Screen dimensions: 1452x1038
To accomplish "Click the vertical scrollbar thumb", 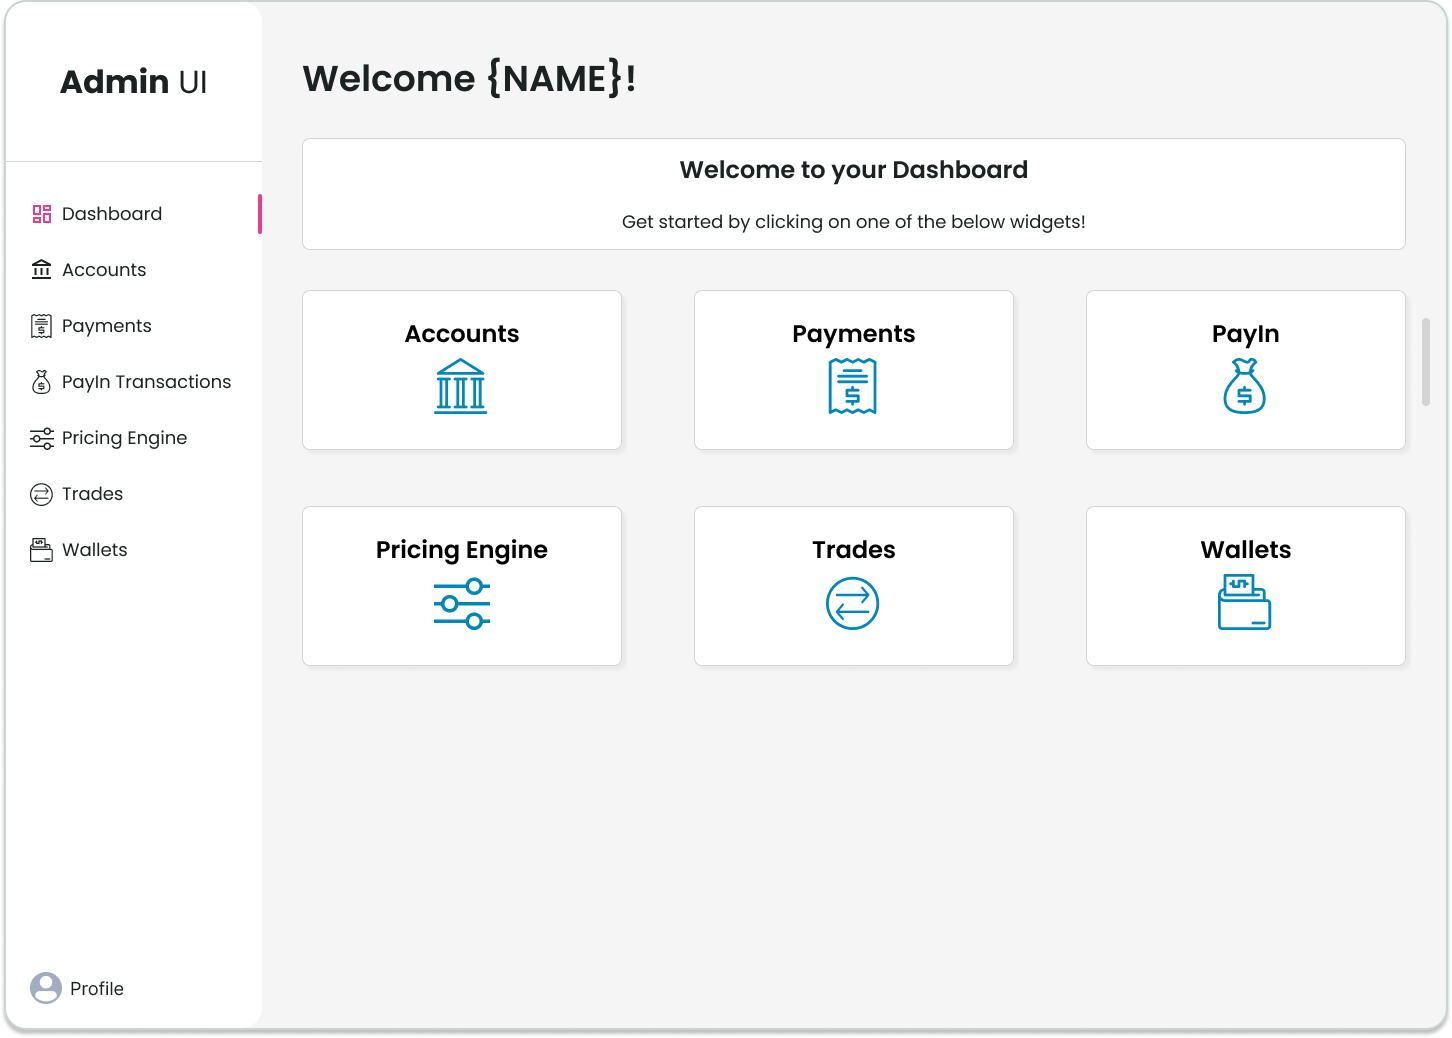I will pyautogui.click(x=1426, y=362).
